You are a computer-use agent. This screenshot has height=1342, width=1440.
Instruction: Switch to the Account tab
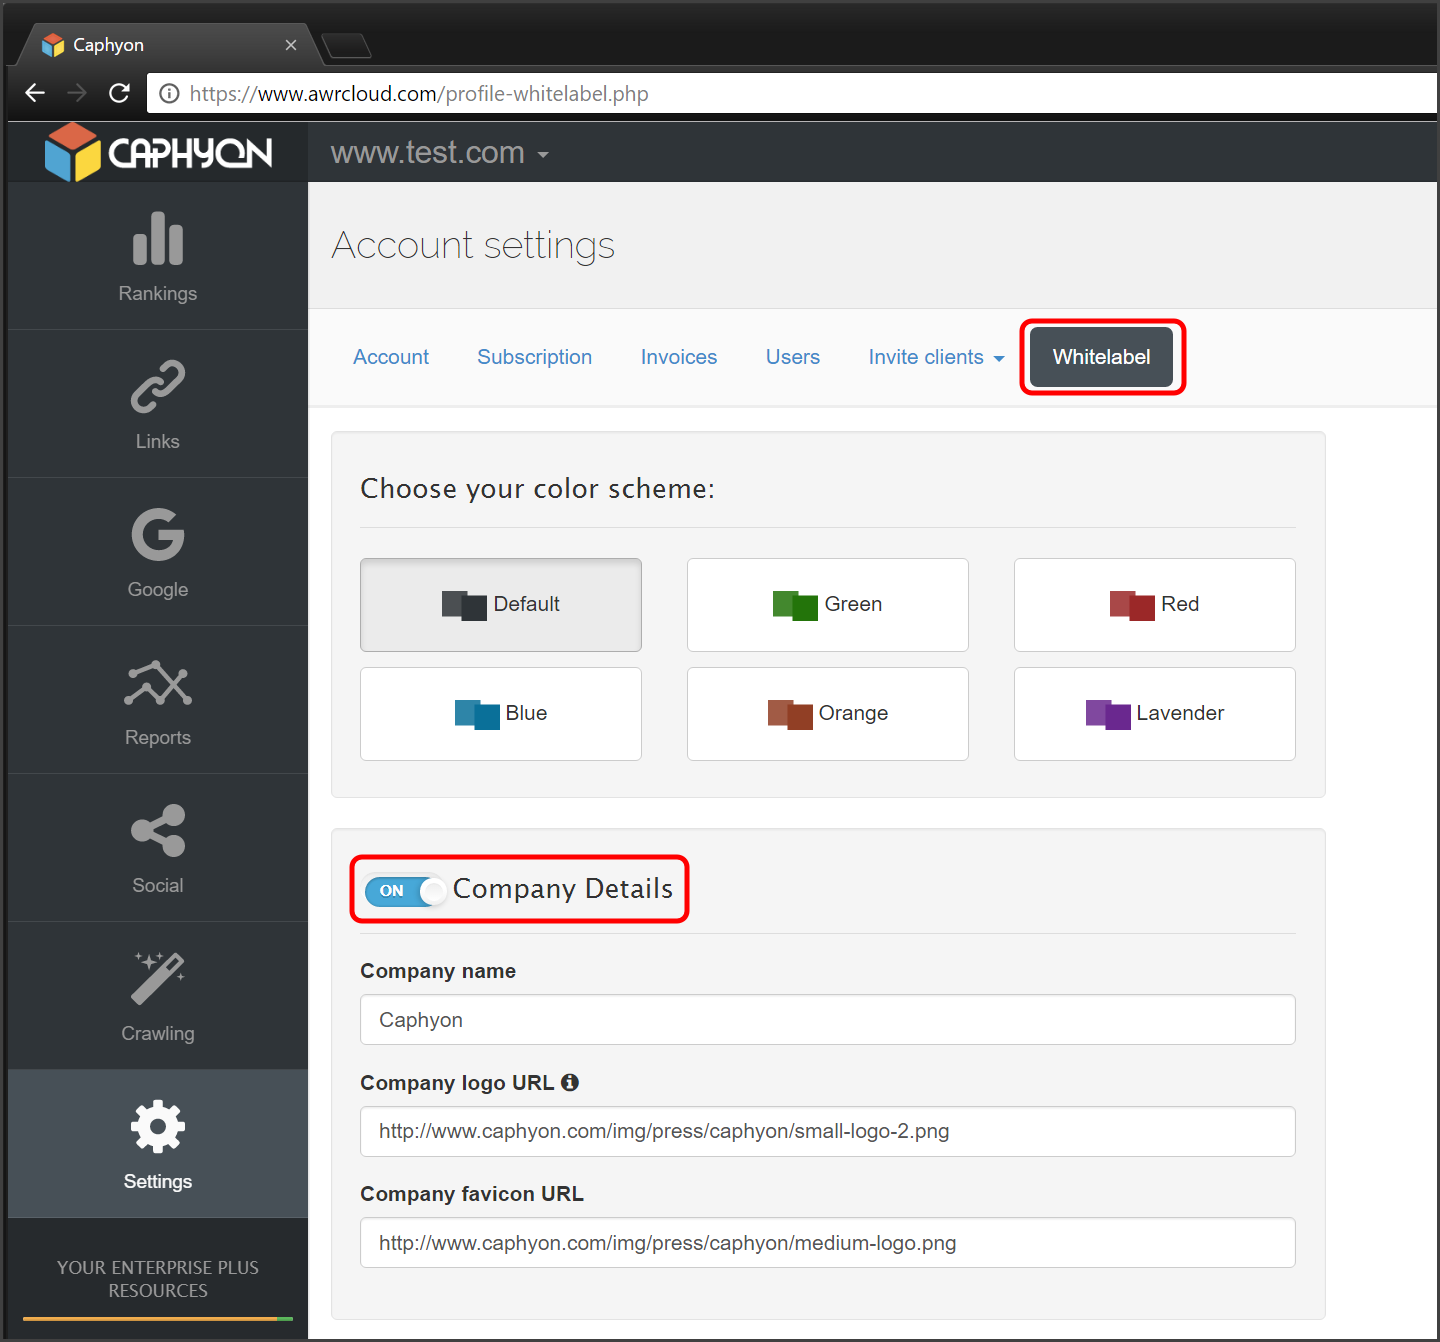pyautogui.click(x=391, y=357)
